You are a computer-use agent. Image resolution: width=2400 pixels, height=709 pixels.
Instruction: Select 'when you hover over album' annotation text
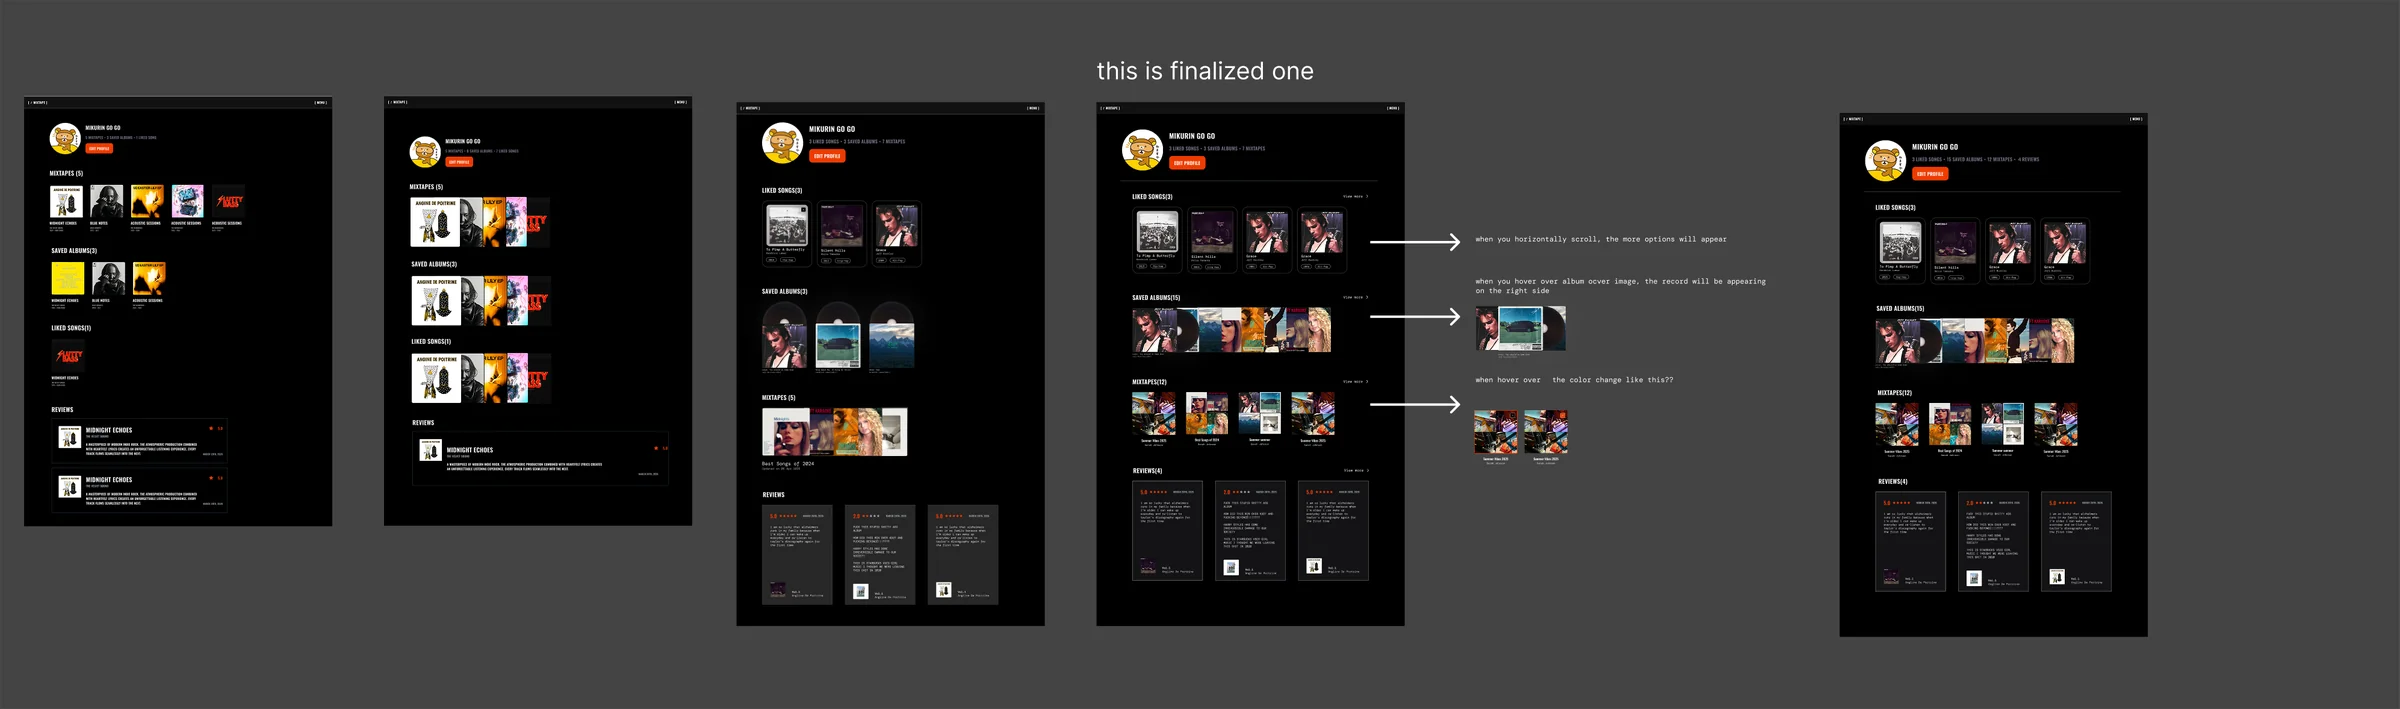coord(1620,286)
